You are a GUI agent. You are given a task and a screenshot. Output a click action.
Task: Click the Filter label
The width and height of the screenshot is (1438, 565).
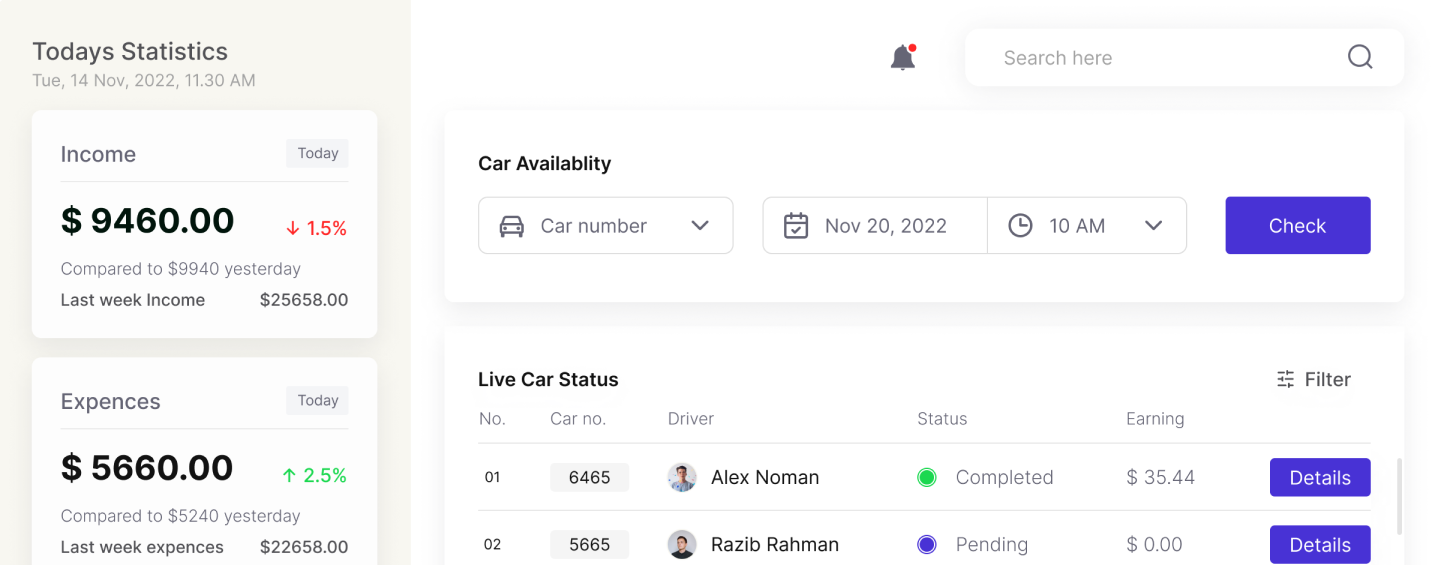coord(1328,379)
